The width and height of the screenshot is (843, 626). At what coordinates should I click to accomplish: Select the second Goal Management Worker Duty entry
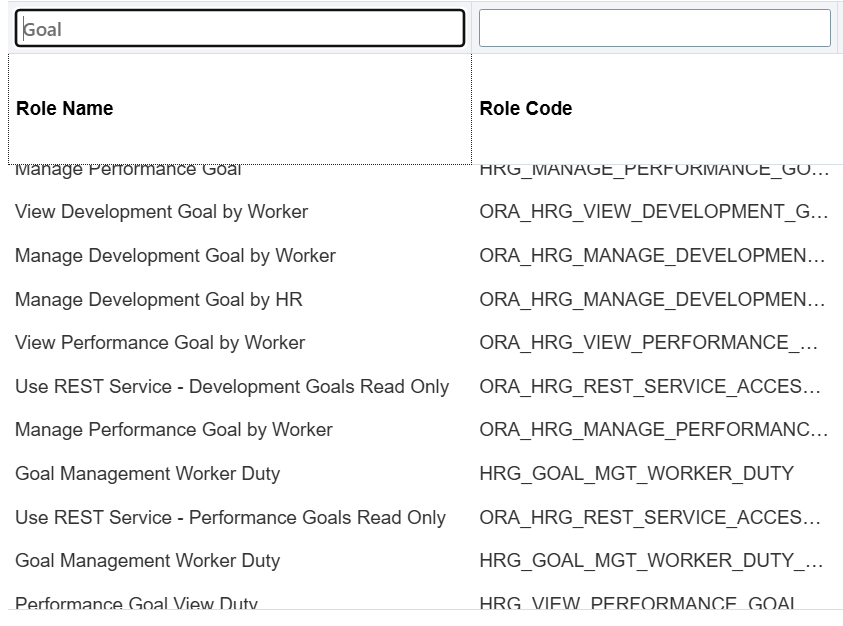[148, 561]
